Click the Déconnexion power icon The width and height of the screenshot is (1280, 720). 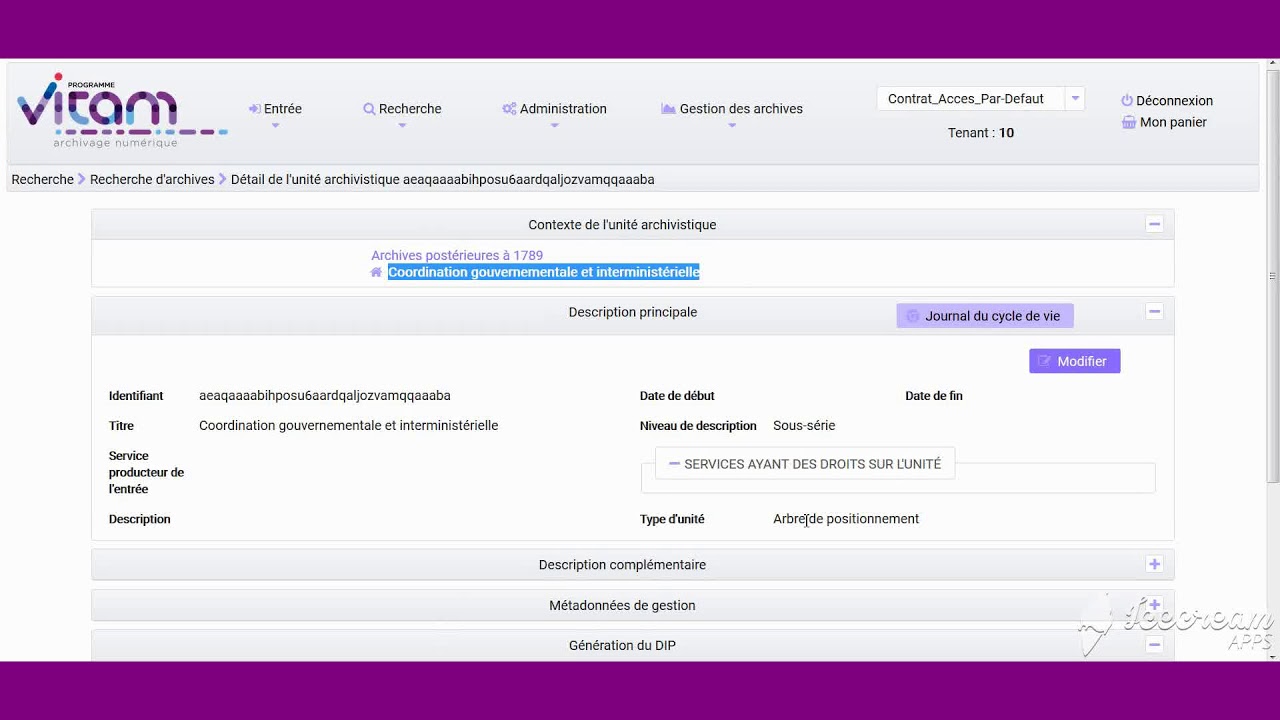tap(1127, 101)
